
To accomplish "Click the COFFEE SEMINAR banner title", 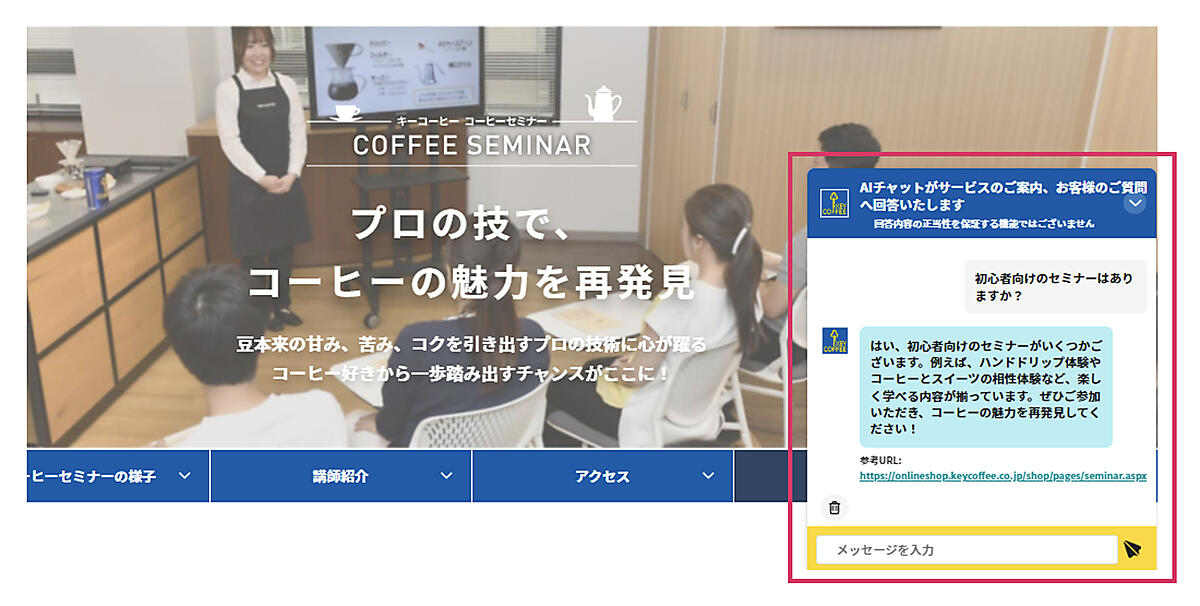I will [472, 145].
